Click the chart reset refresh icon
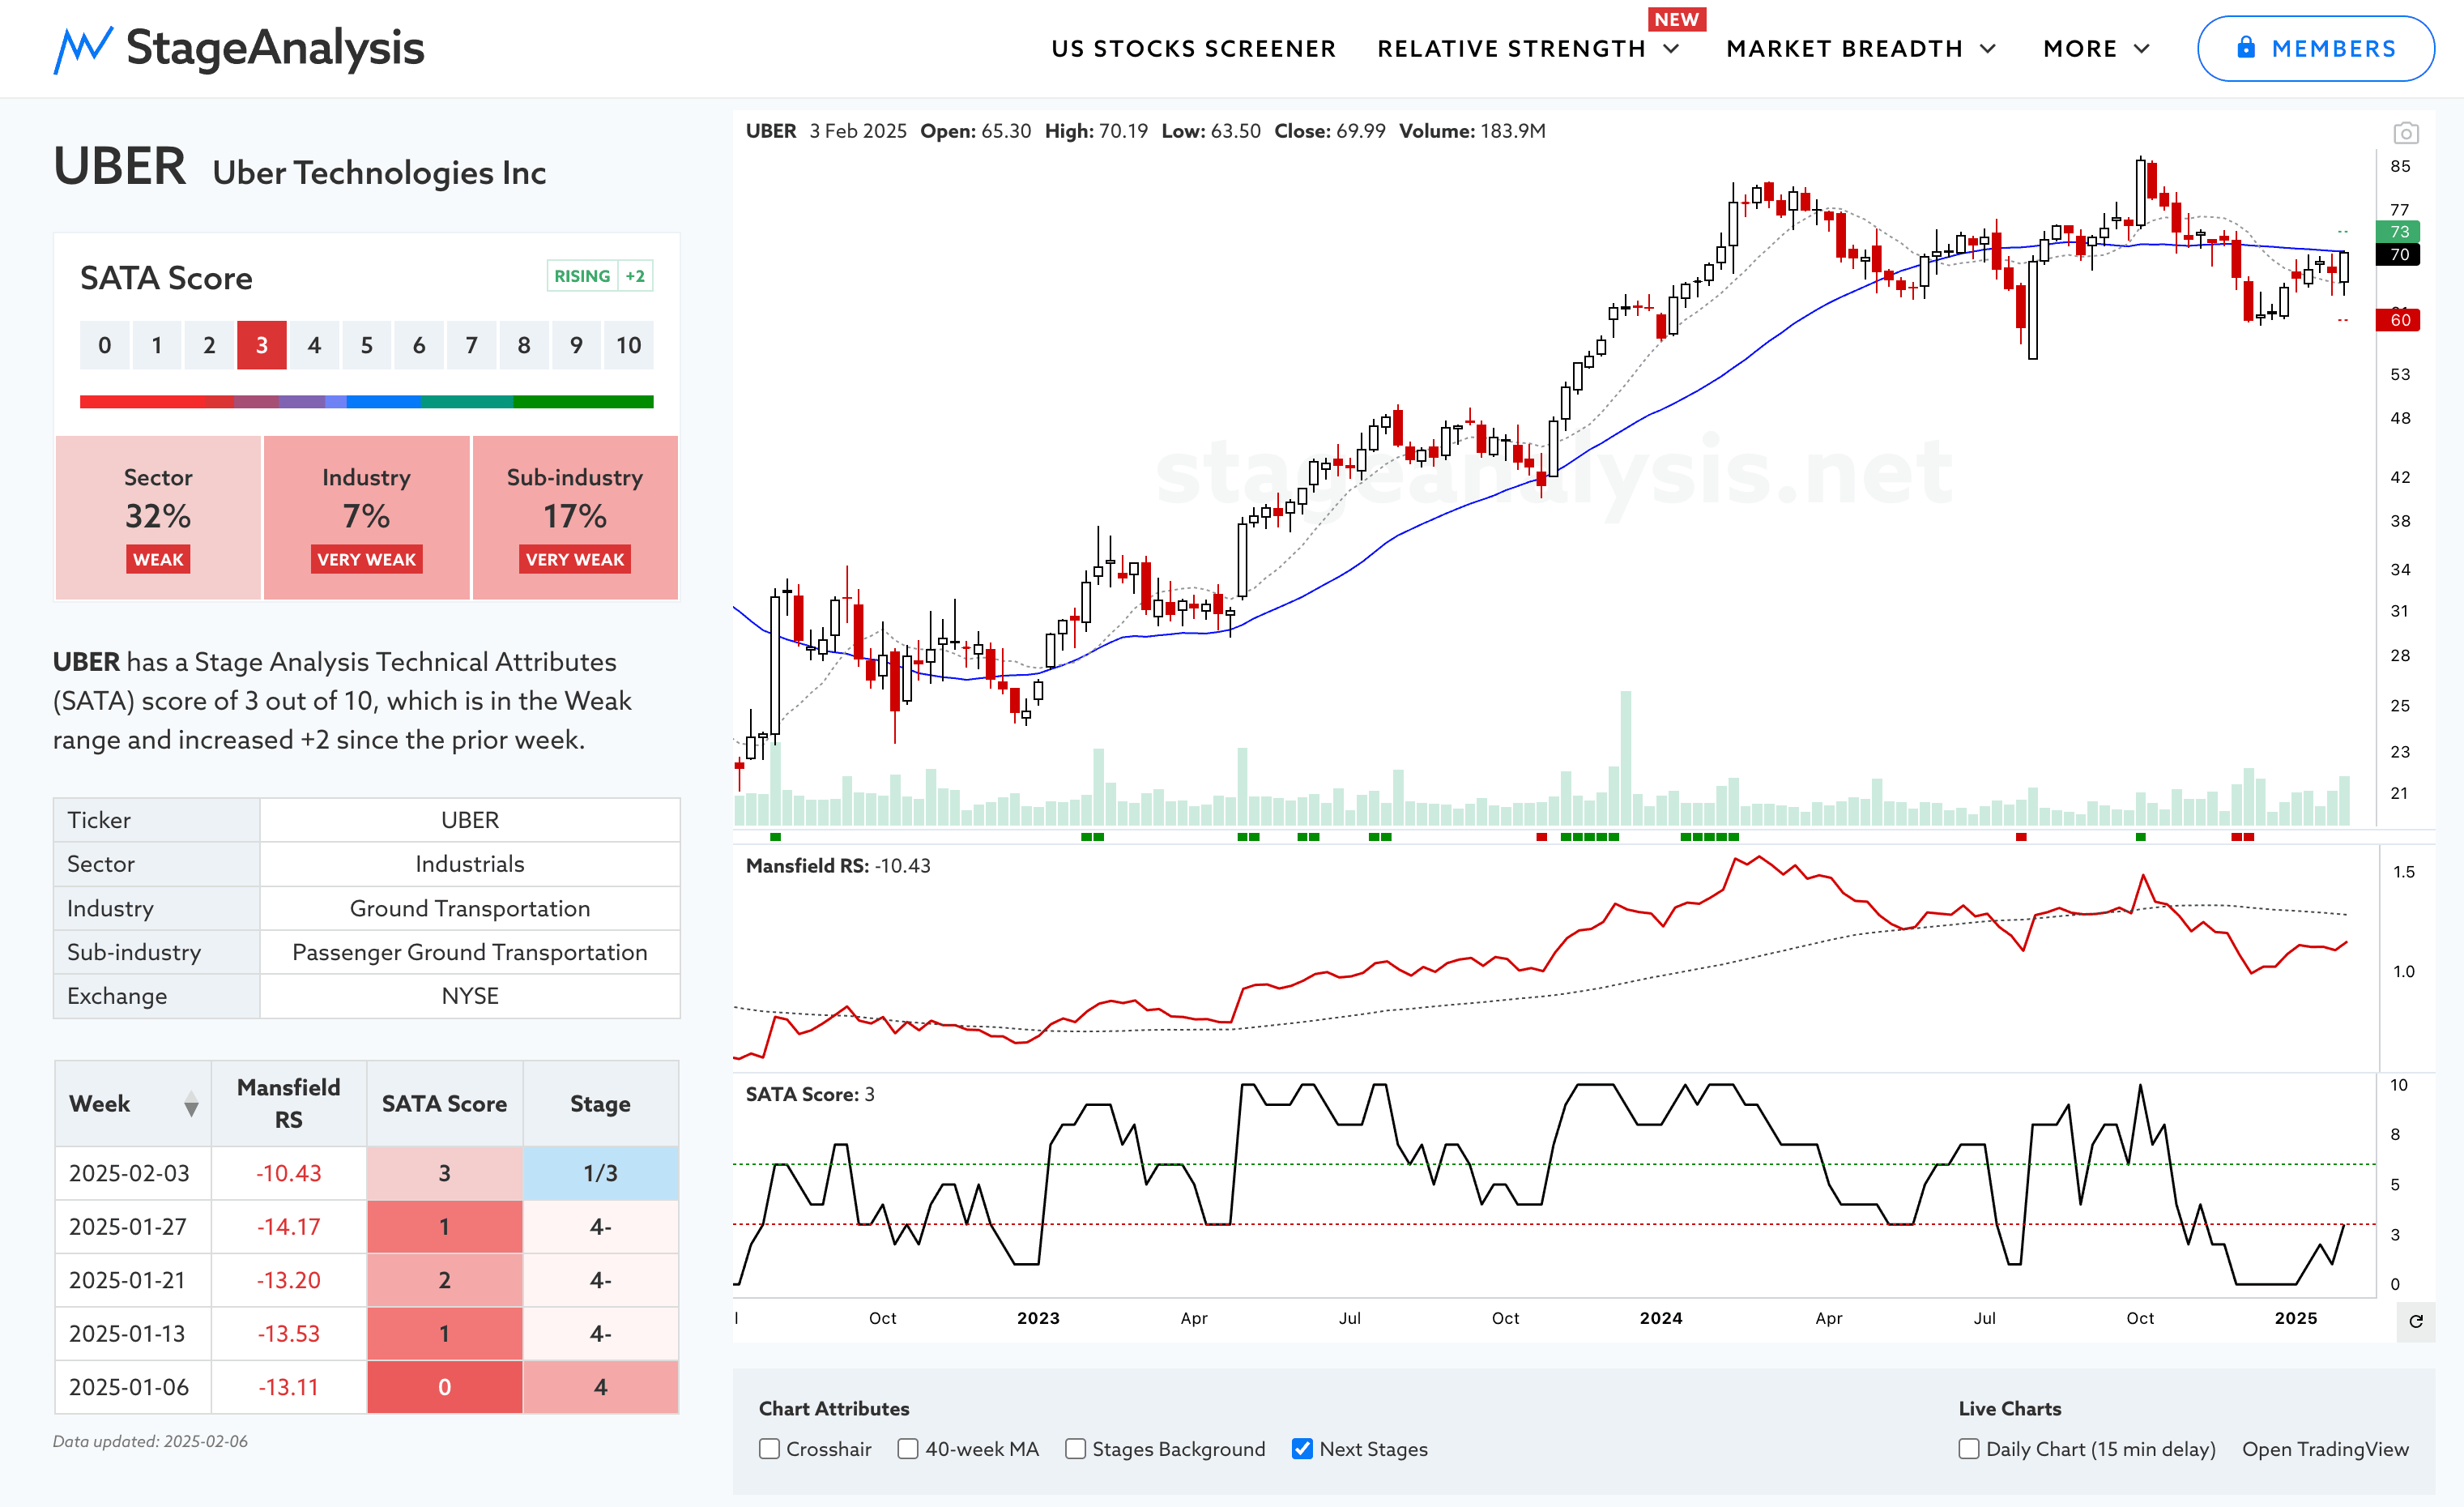The width and height of the screenshot is (2464, 1507). tap(2415, 1321)
